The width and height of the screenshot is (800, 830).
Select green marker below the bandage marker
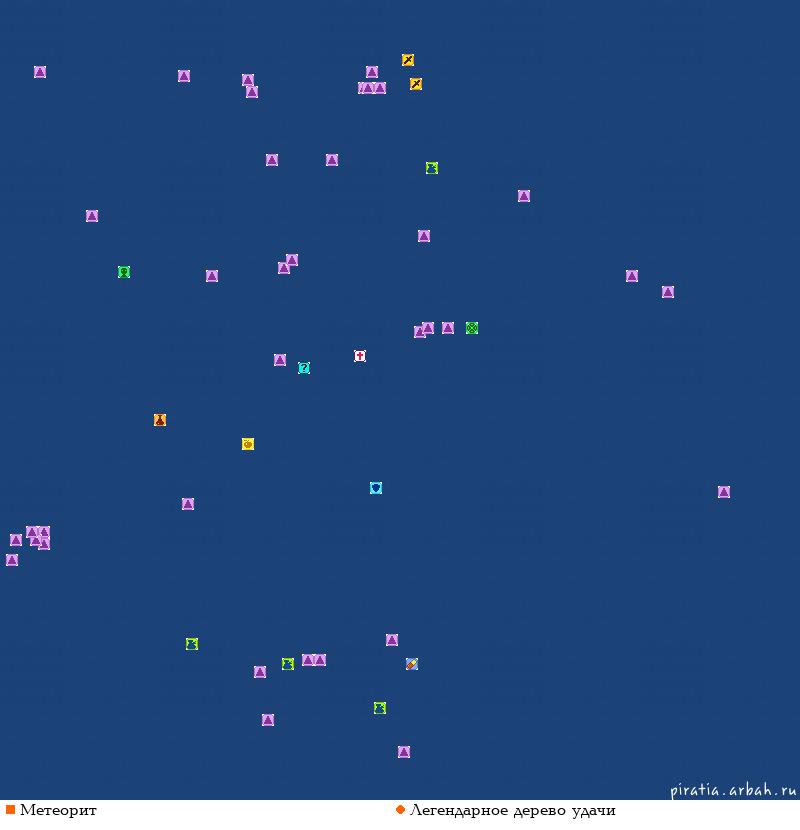[x=380, y=708]
